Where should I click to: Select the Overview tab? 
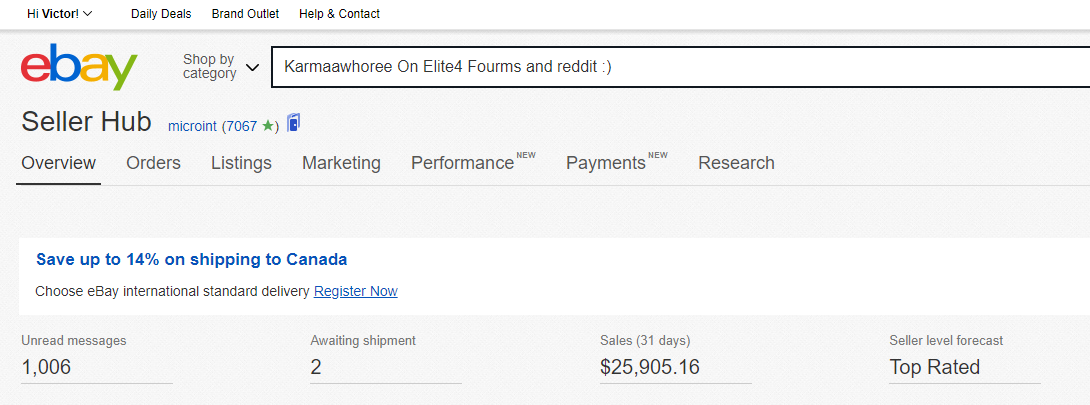tap(59, 163)
